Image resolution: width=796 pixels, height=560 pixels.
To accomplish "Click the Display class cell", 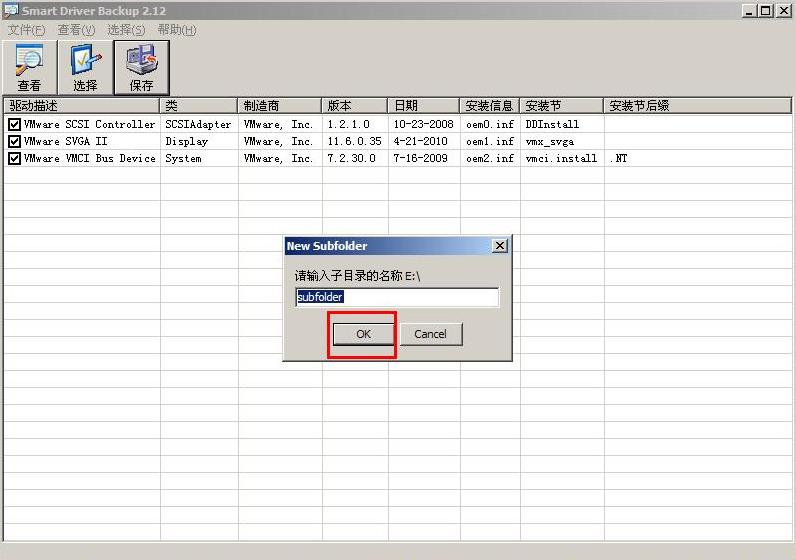I will [186, 142].
